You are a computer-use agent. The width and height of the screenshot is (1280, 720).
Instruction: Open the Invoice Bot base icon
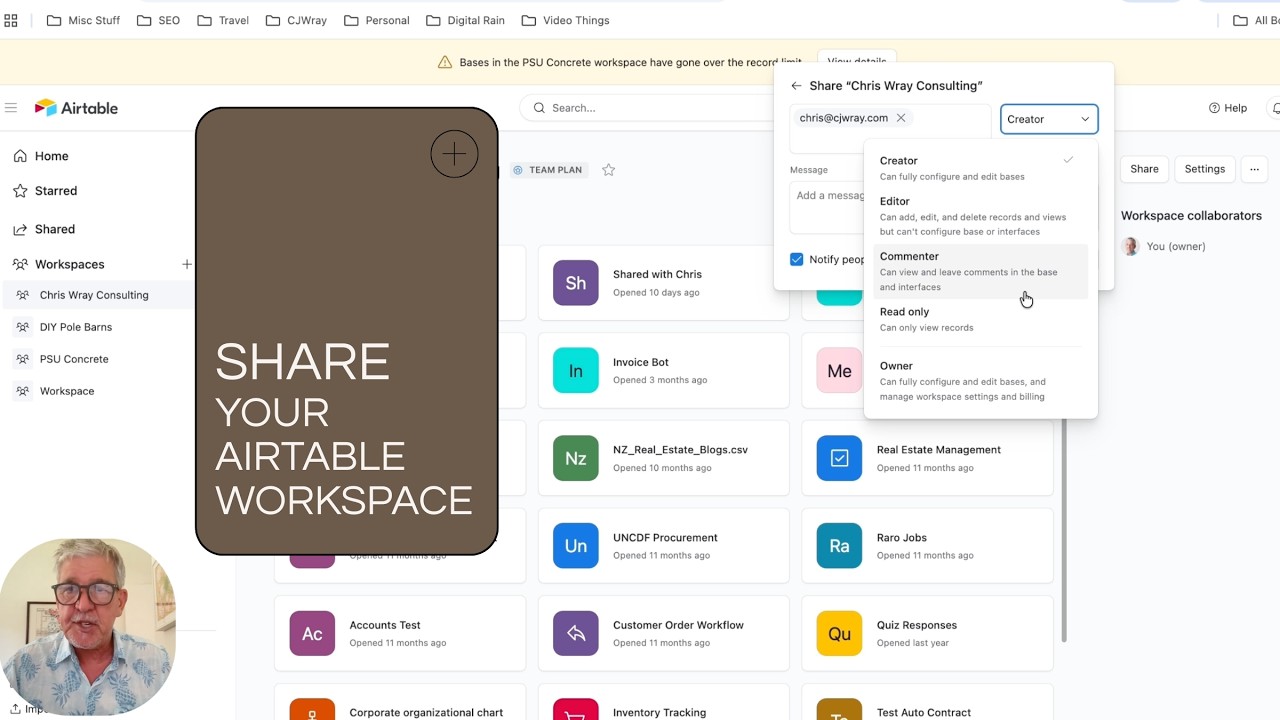576,371
